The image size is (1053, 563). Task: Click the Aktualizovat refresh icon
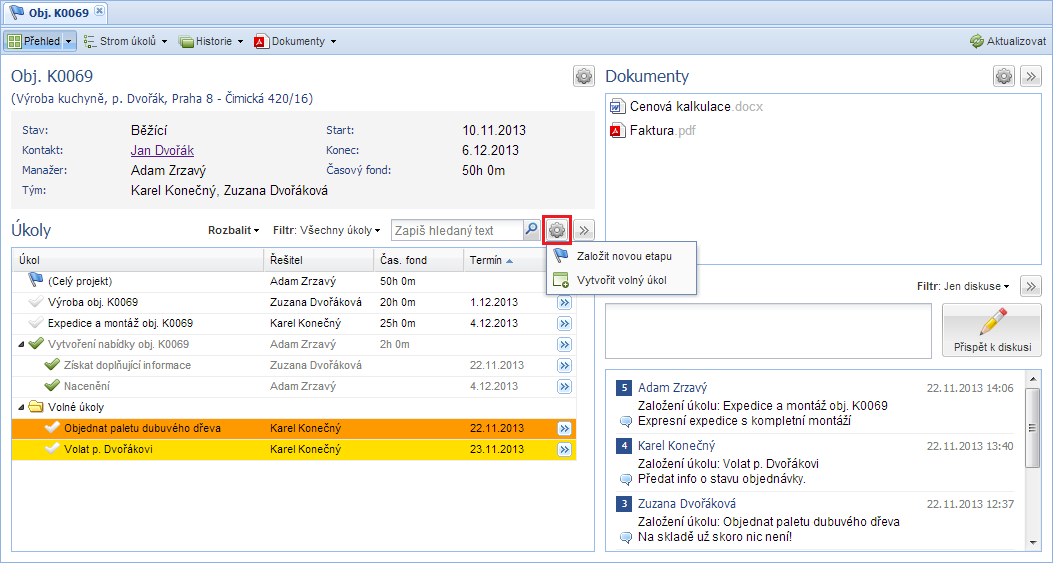(x=976, y=41)
